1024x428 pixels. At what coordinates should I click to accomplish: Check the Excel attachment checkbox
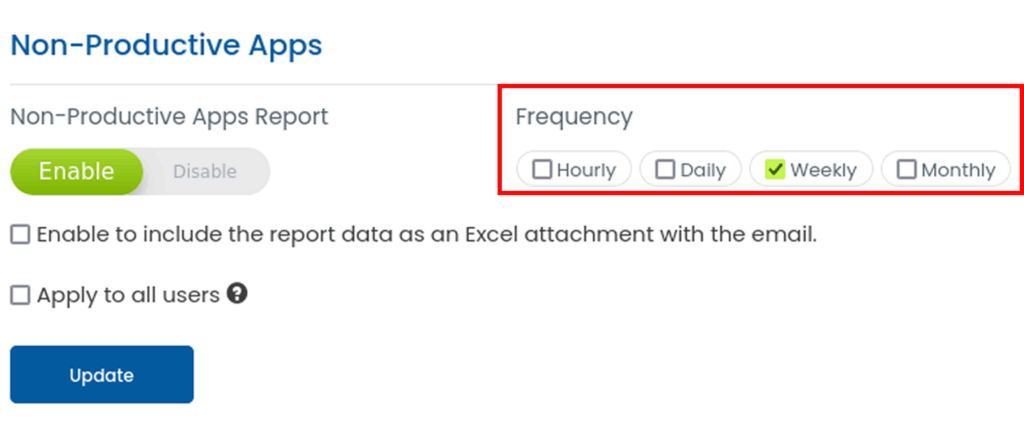(x=20, y=235)
